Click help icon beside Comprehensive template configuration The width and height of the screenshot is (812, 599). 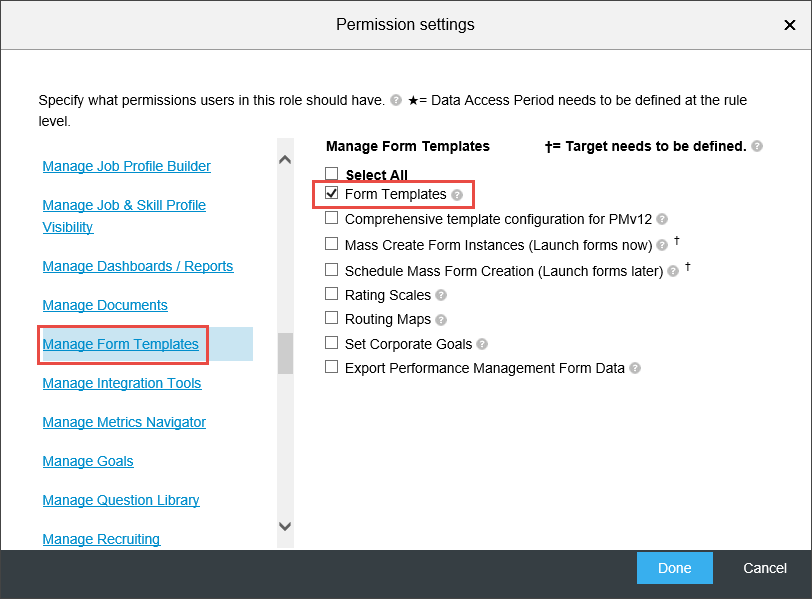click(662, 219)
